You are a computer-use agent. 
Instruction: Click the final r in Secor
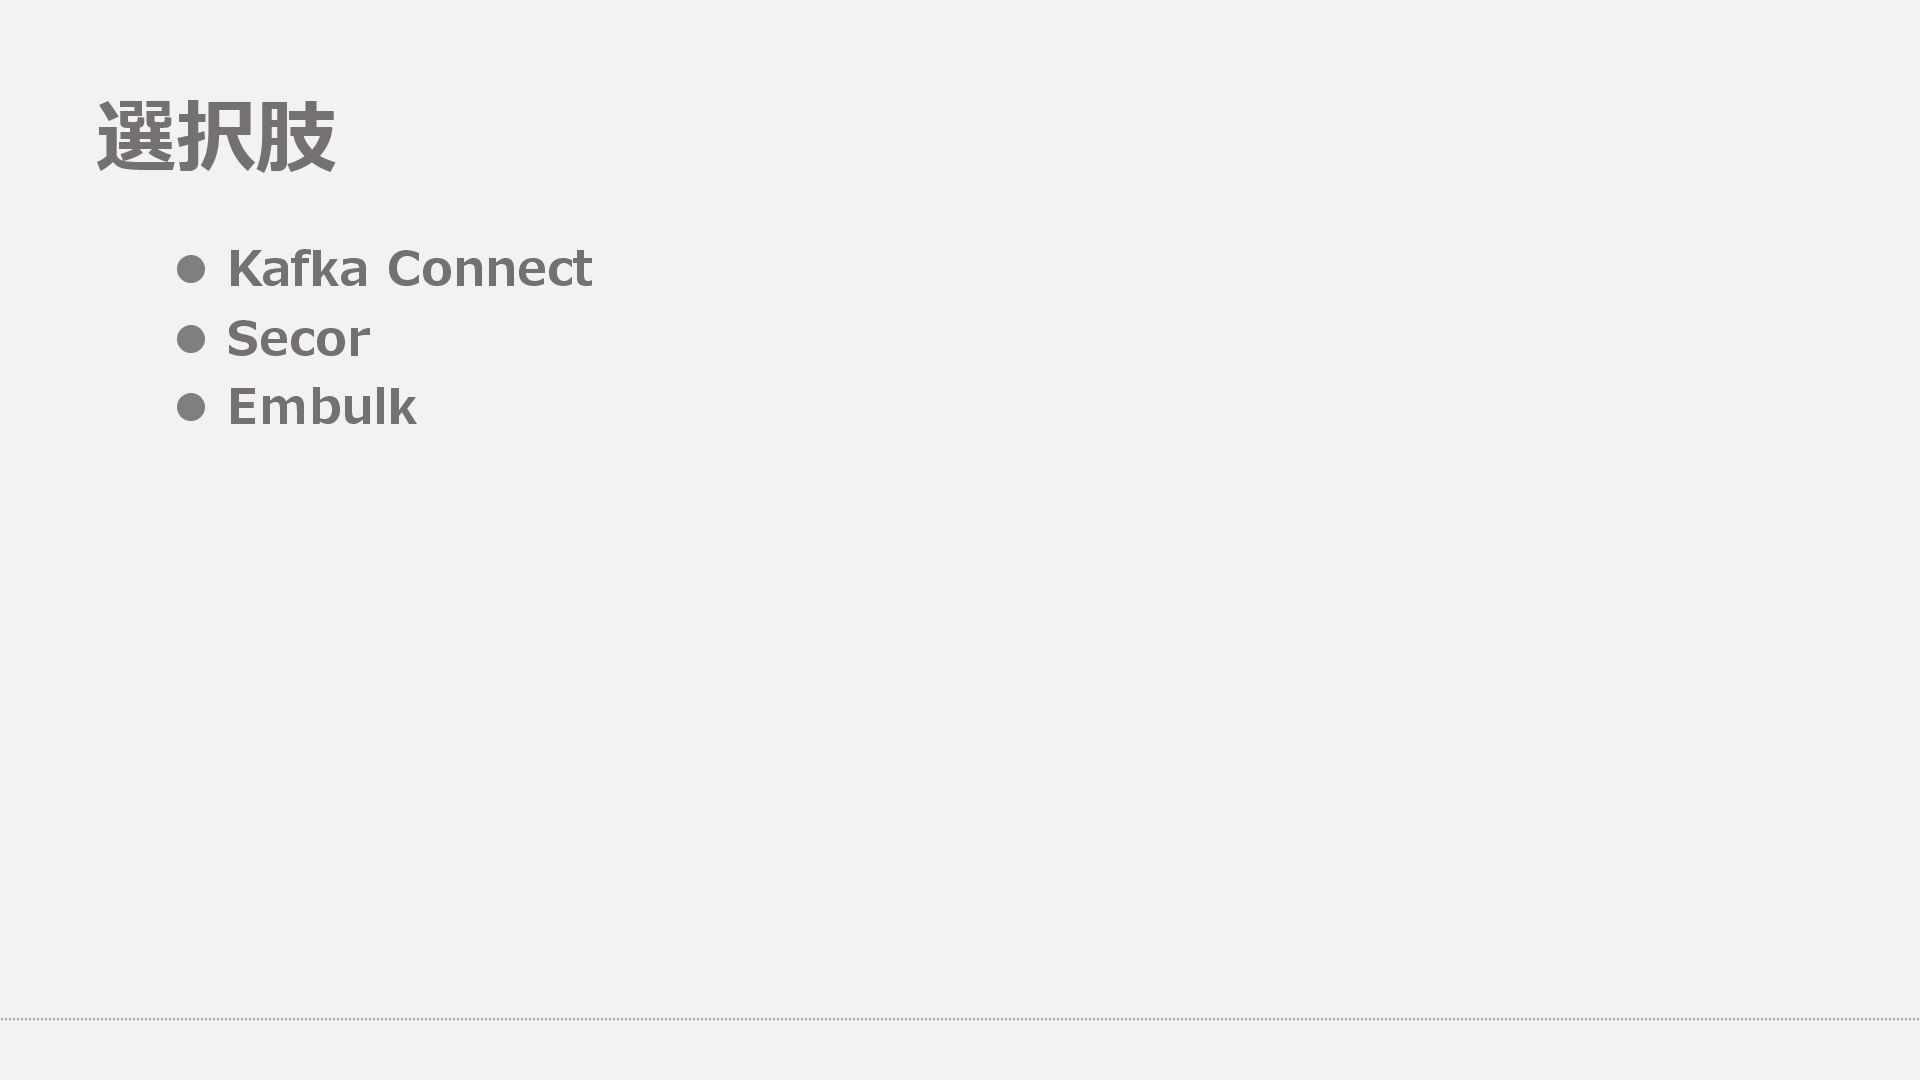(x=360, y=341)
